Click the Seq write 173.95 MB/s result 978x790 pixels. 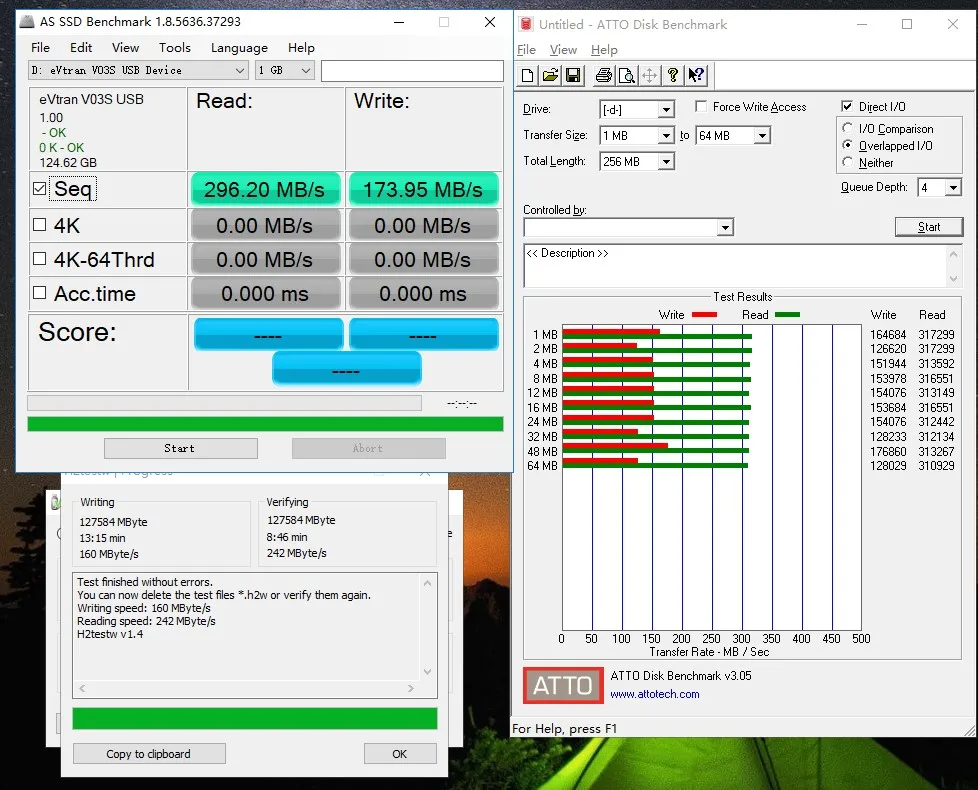coord(424,189)
